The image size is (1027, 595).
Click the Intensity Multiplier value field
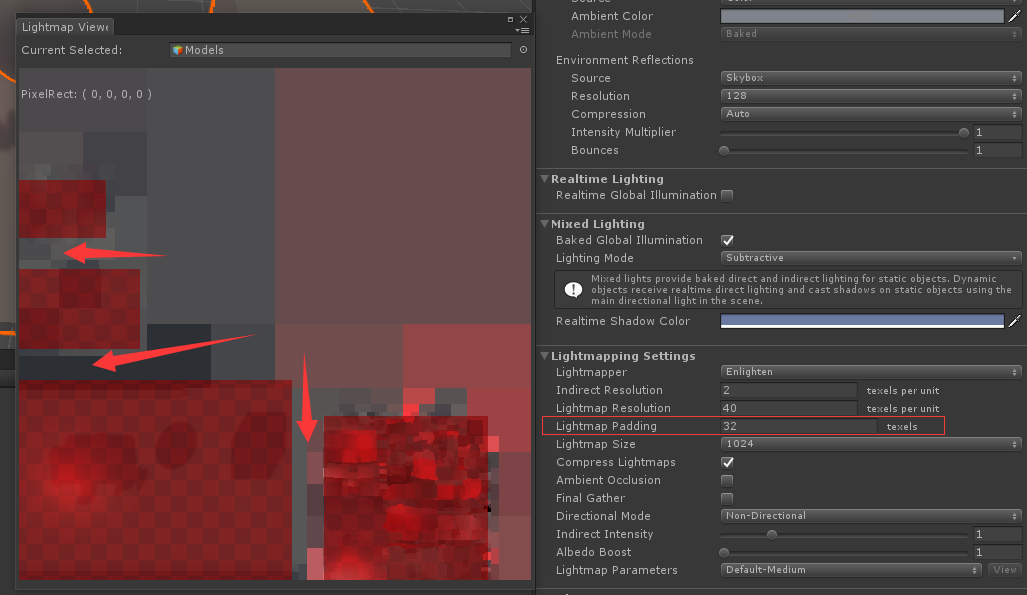coord(998,132)
